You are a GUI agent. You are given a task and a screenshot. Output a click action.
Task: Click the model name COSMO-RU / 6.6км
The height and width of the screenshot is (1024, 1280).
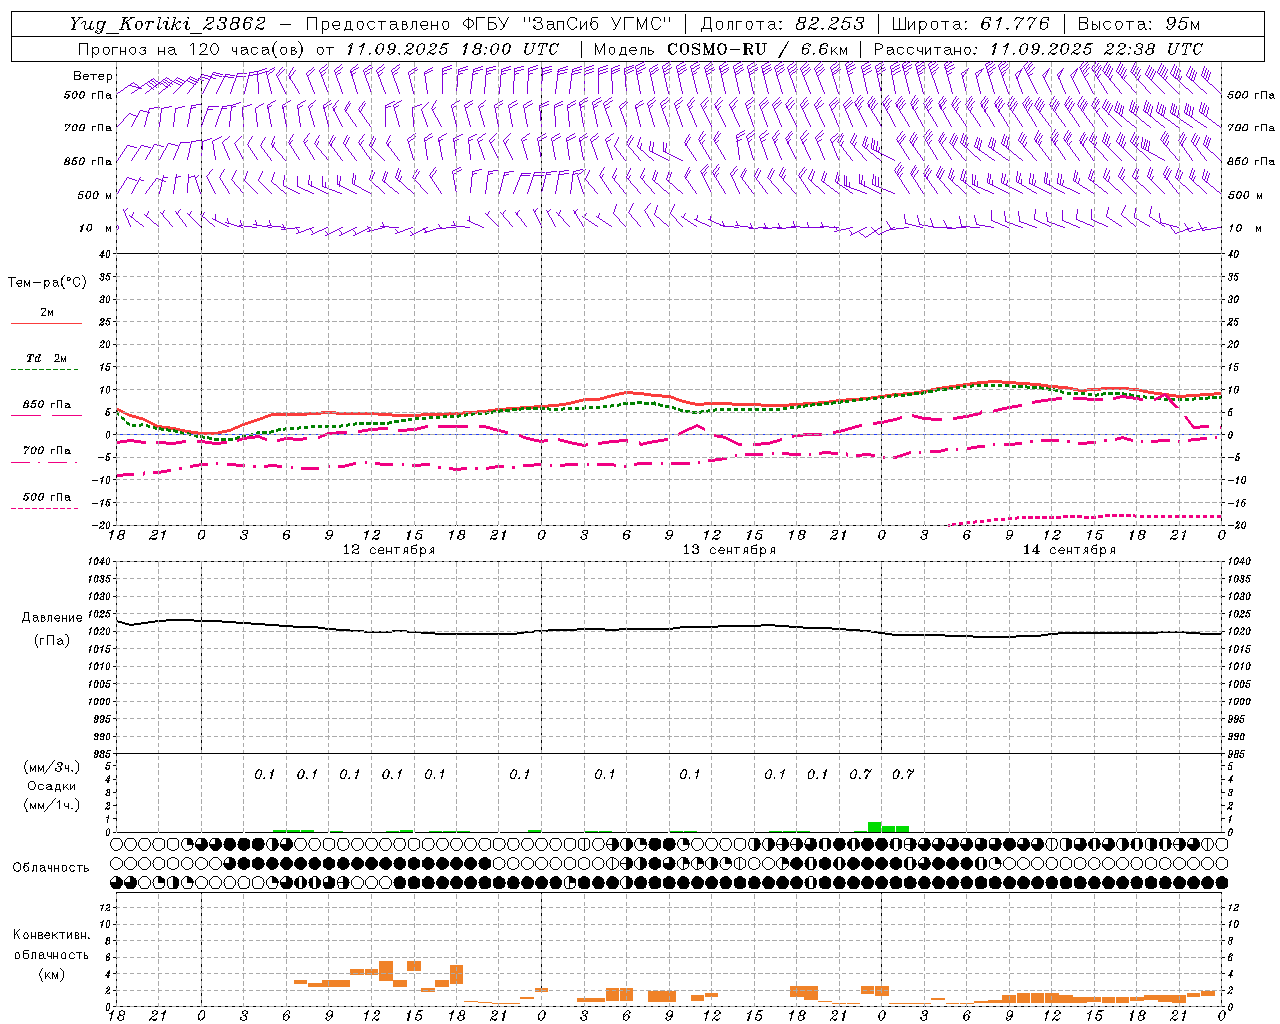(x=758, y=49)
